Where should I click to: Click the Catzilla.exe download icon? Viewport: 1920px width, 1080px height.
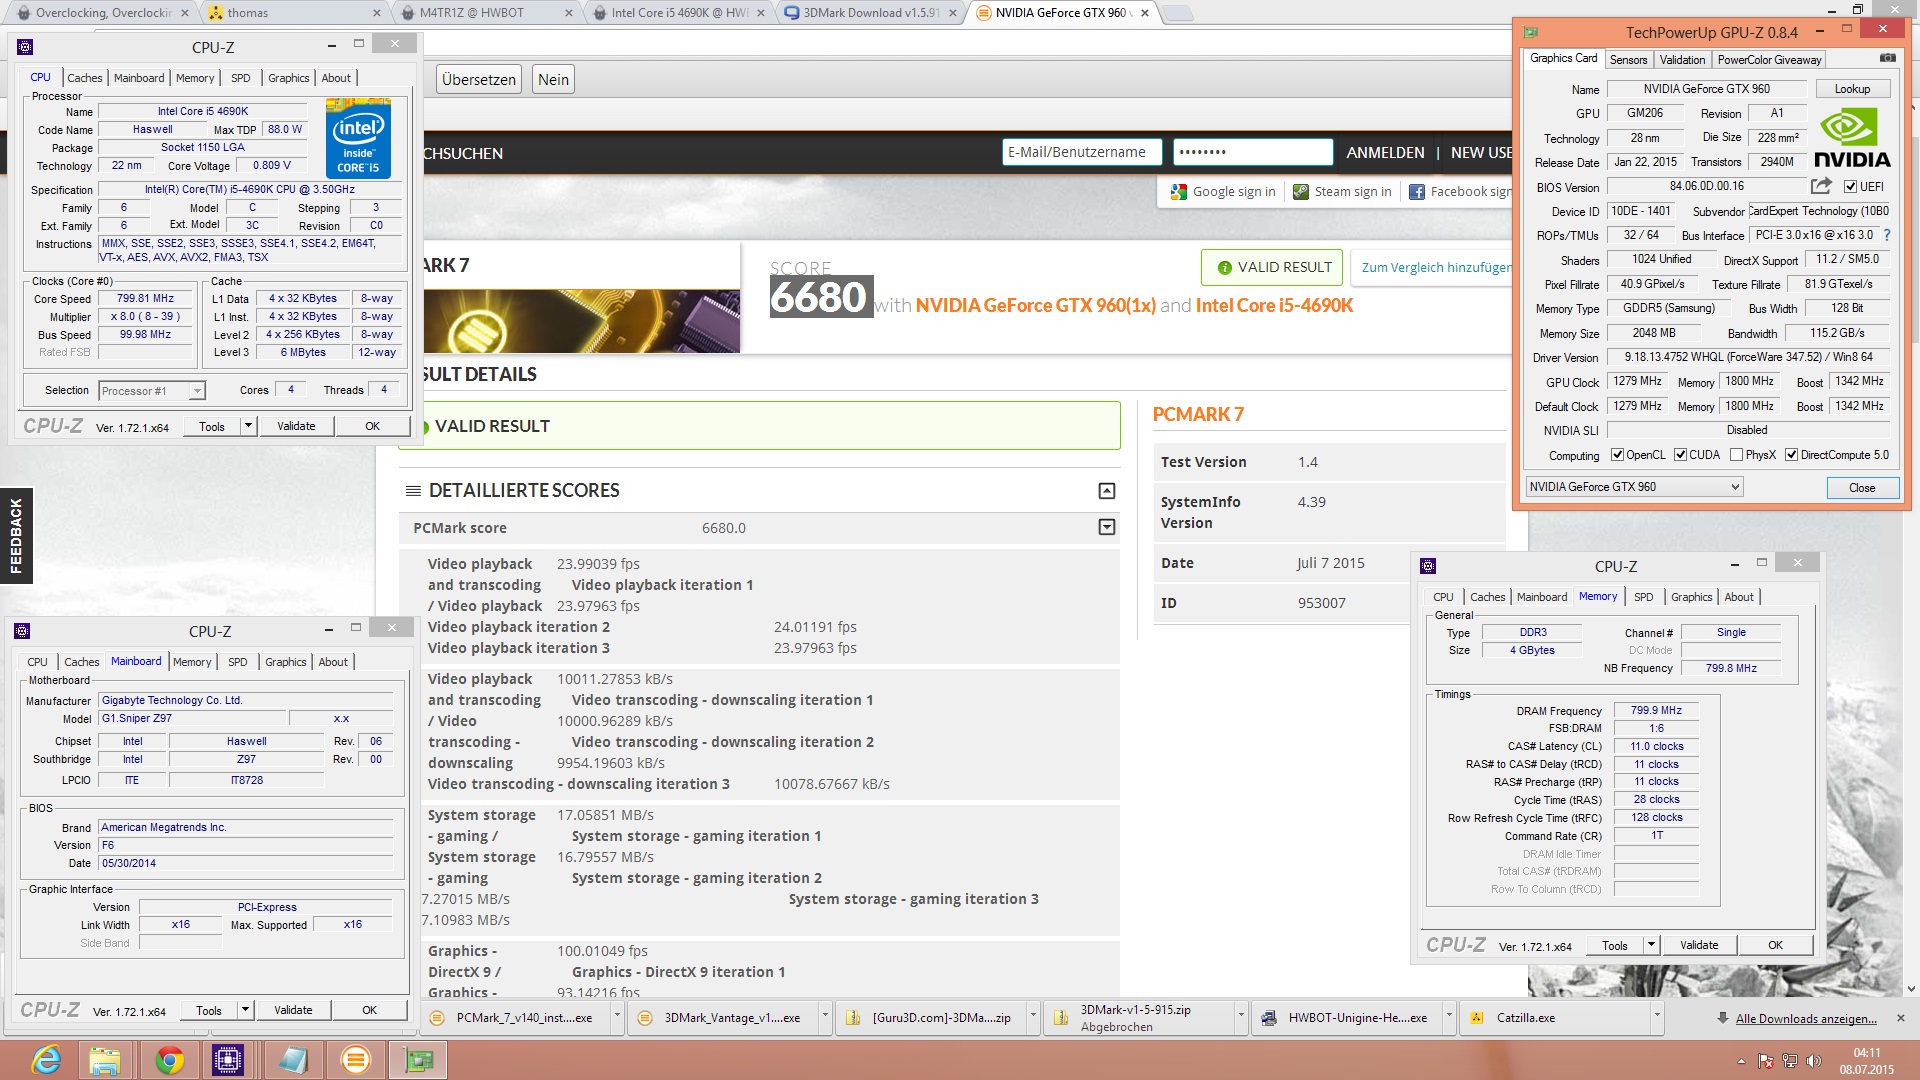coord(1477,1018)
